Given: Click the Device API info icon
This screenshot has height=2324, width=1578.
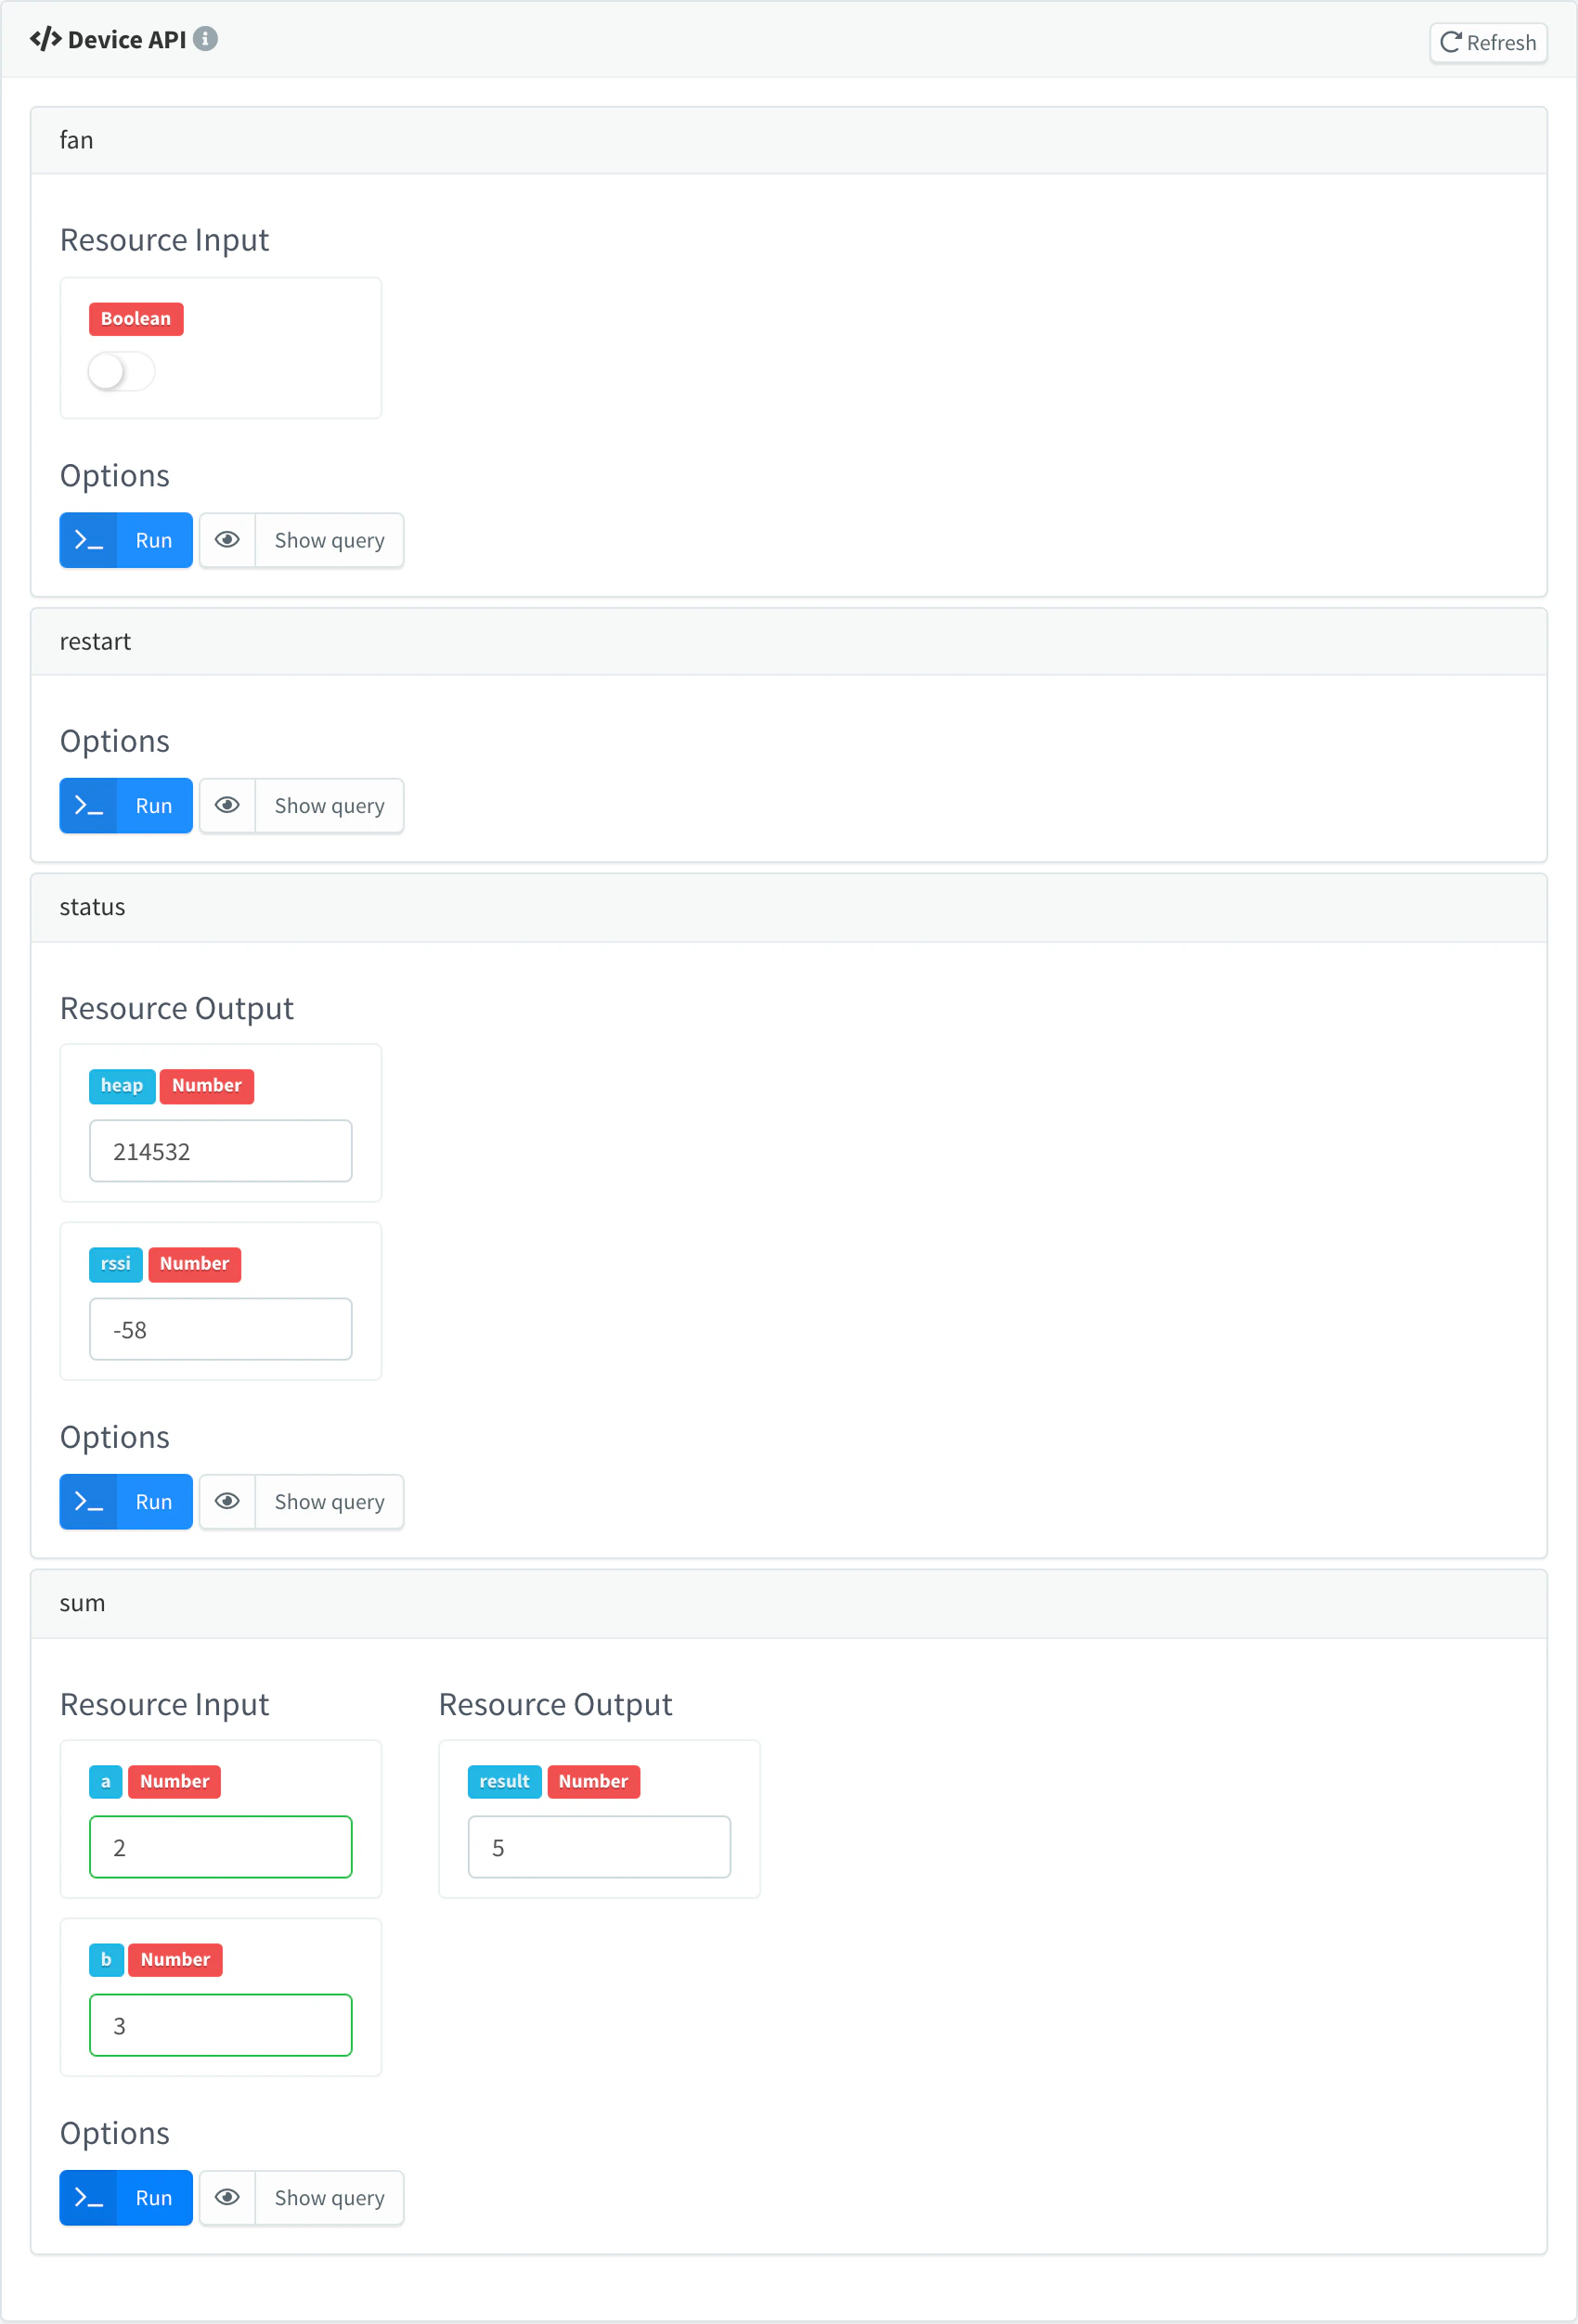Looking at the screenshot, I should click(205, 39).
